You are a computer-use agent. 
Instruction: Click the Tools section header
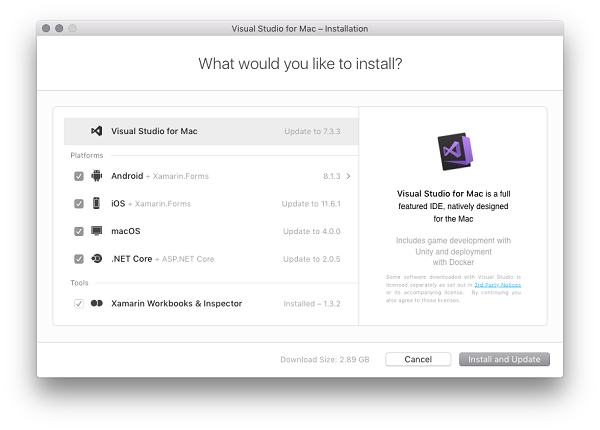(79, 283)
